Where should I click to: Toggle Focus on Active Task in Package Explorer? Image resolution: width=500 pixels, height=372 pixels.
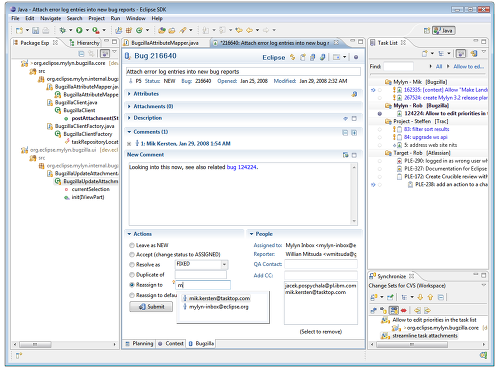point(105,53)
